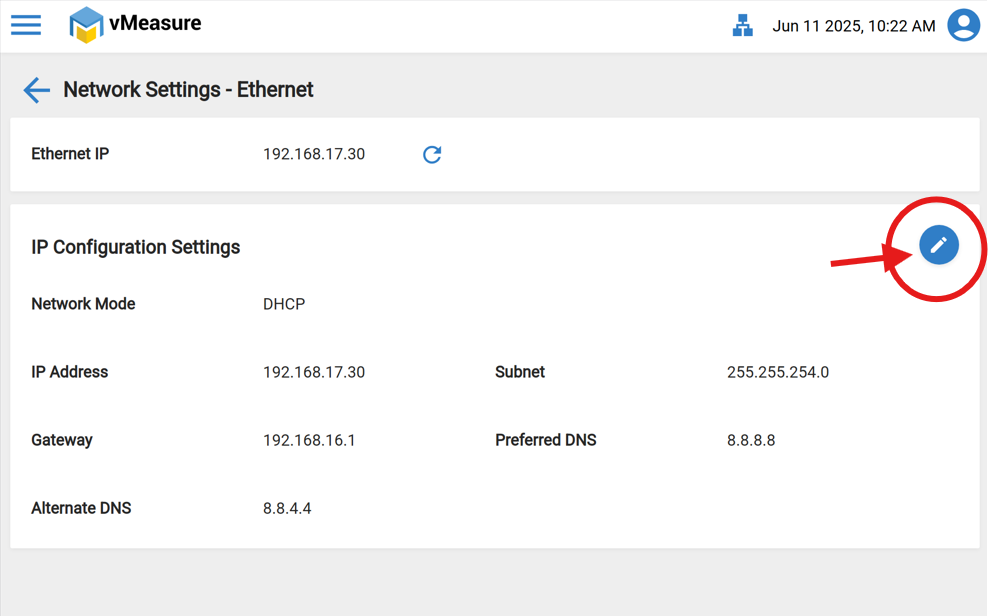
Task: Click the Gateway value 192.168.16.1
Action: click(x=309, y=440)
